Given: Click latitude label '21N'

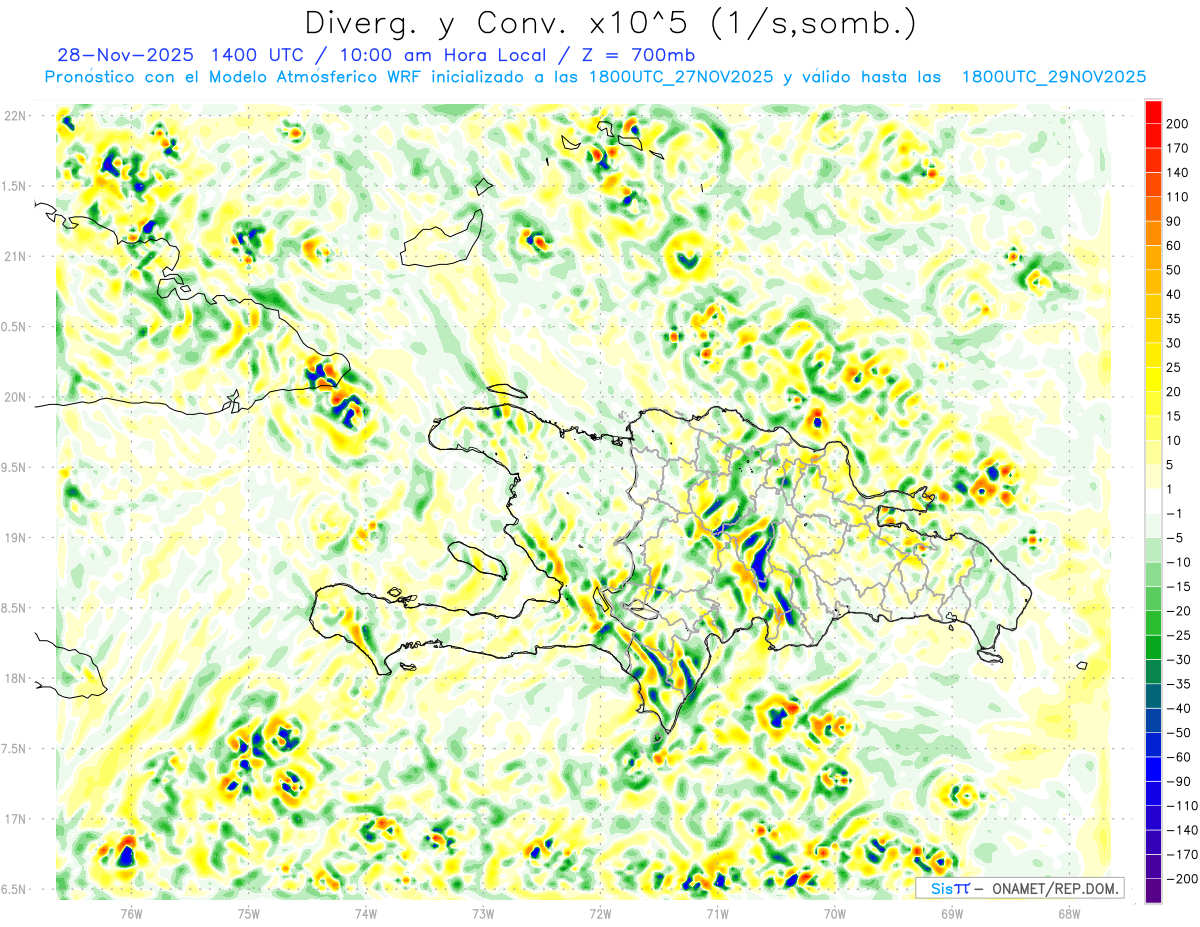Looking at the screenshot, I should click(14, 257).
